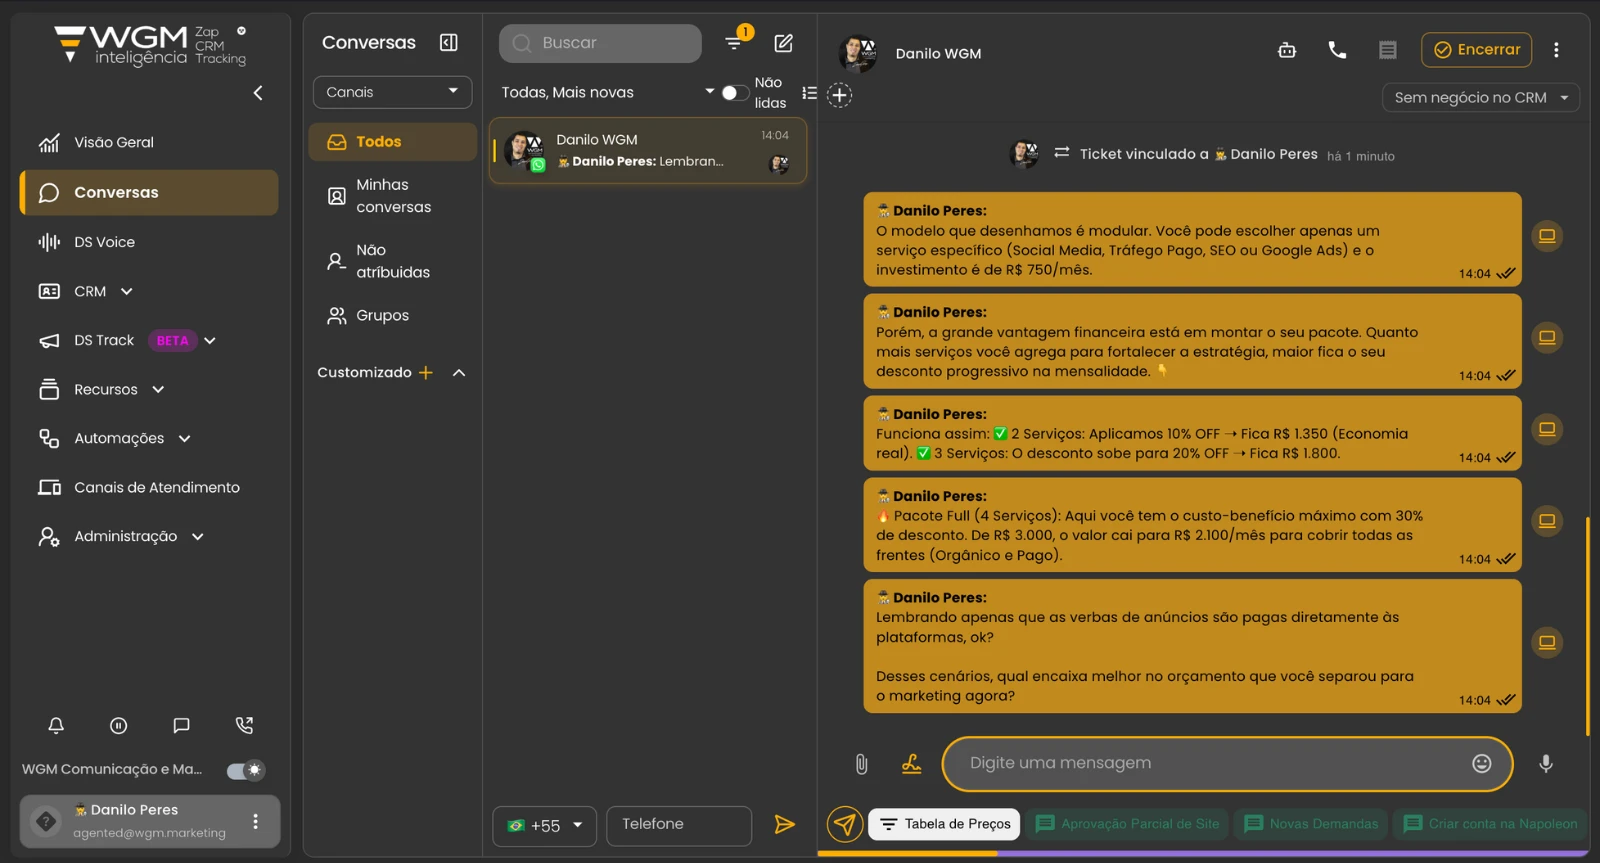The height and width of the screenshot is (863, 1600).
Task: Click the Tabela de Preços quick reply
Action: [944, 824]
